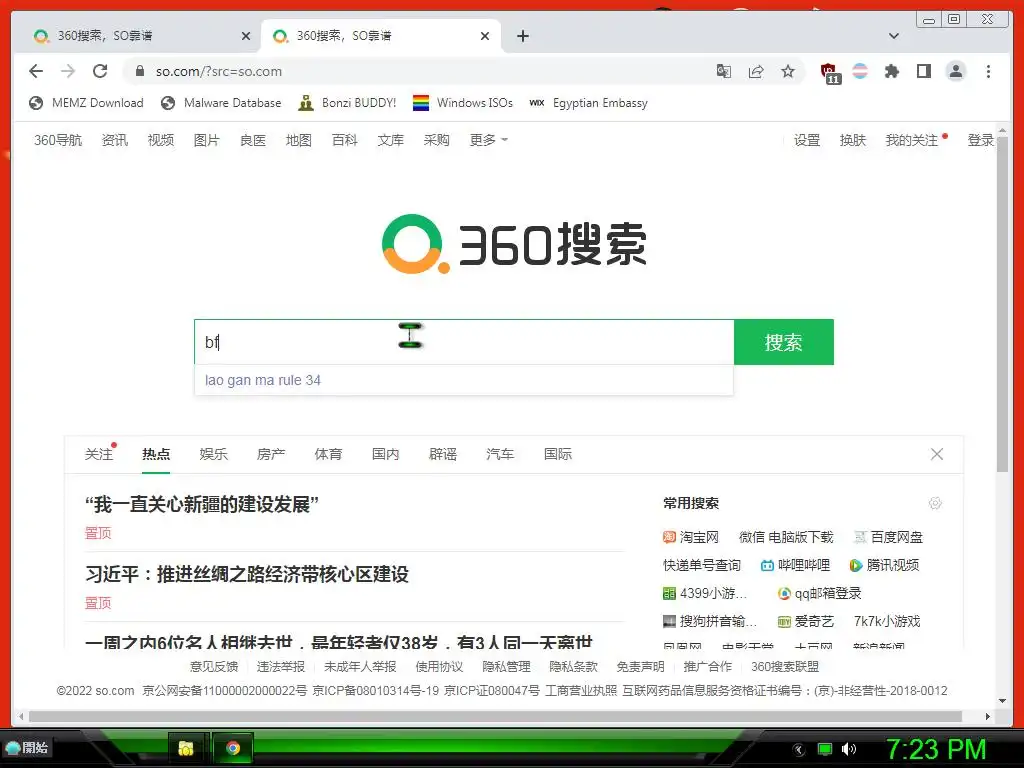This screenshot has width=1024, height=768.
Task: Open the 腾讯视频 quick link
Action: [884, 565]
